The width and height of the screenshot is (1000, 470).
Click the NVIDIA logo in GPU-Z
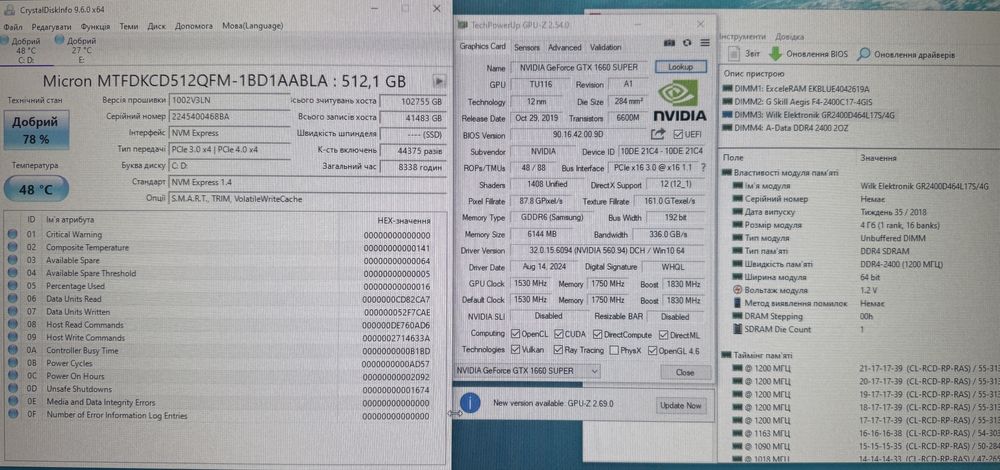(x=679, y=100)
